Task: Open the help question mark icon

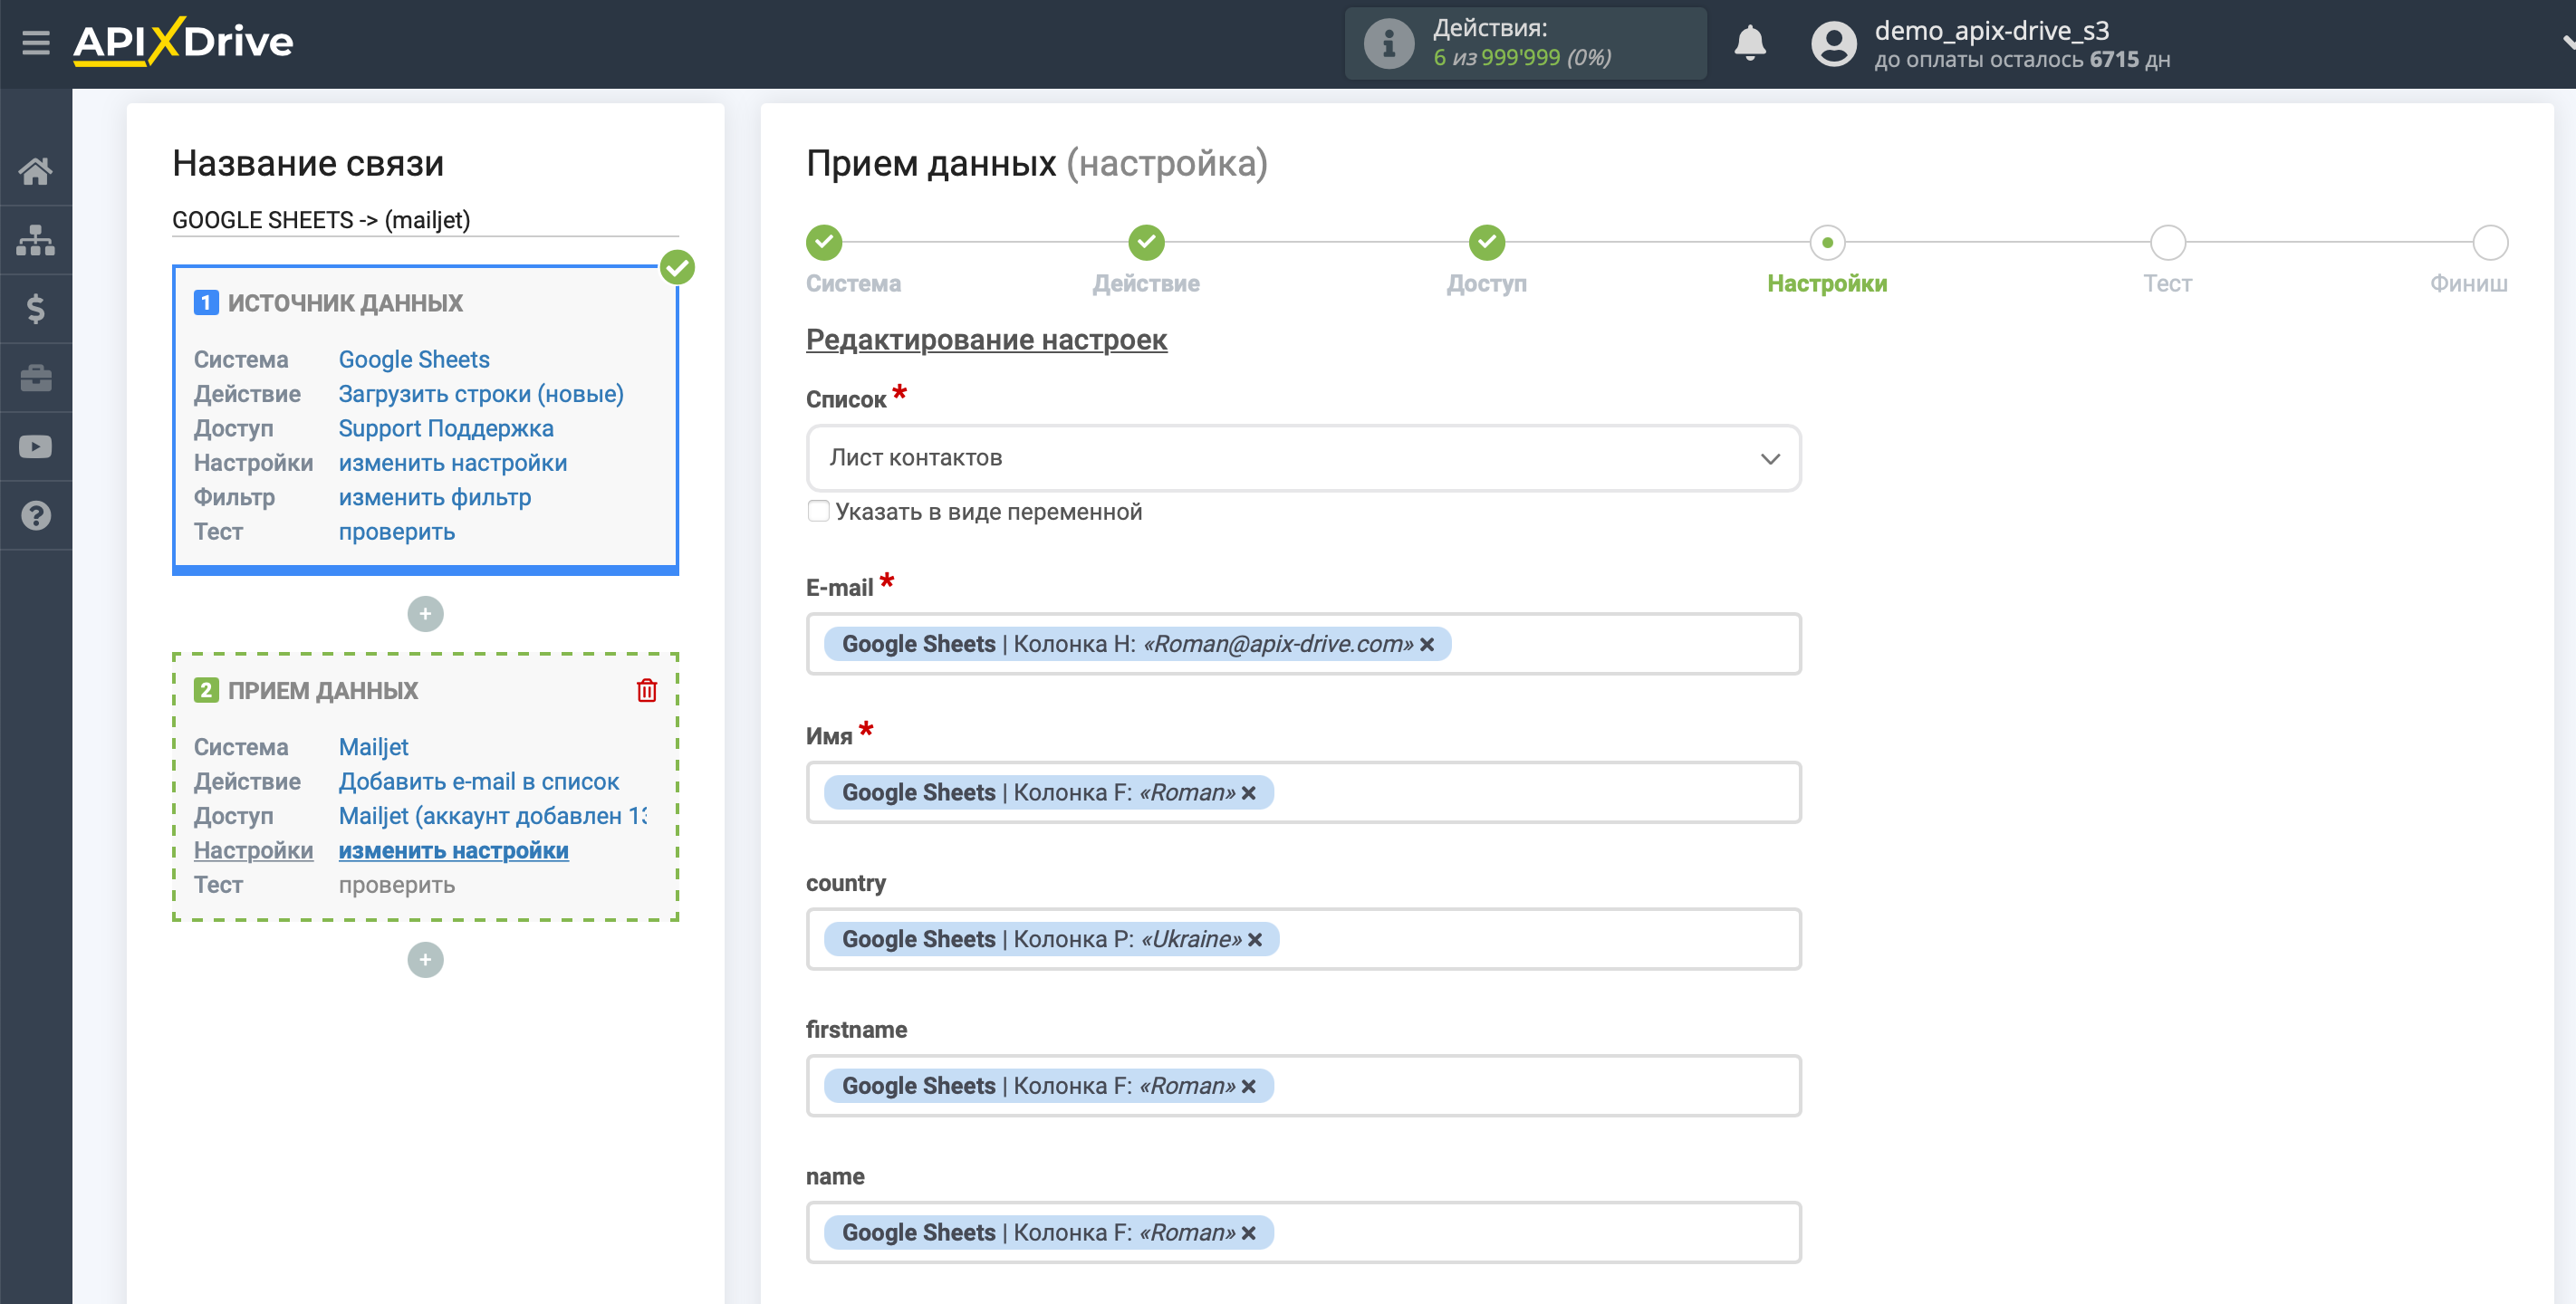Action: pyautogui.click(x=36, y=516)
